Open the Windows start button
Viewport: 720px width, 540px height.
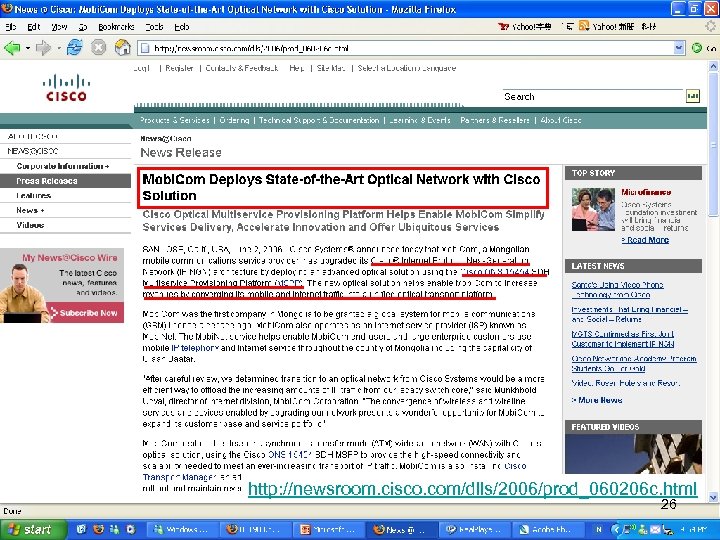31,529
